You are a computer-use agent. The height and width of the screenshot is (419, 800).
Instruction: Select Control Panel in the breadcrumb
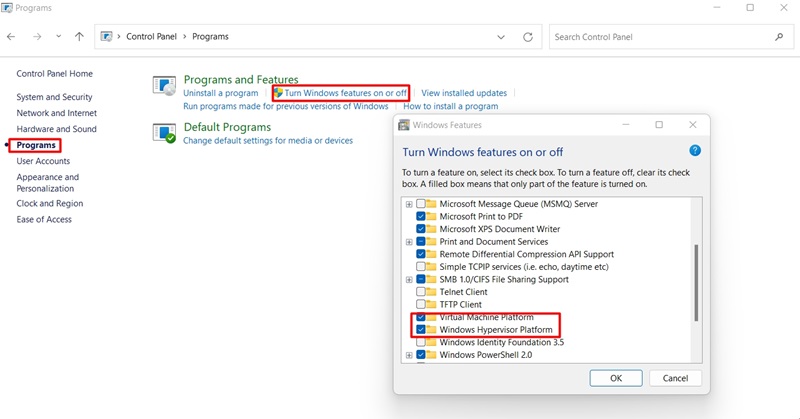coord(152,37)
